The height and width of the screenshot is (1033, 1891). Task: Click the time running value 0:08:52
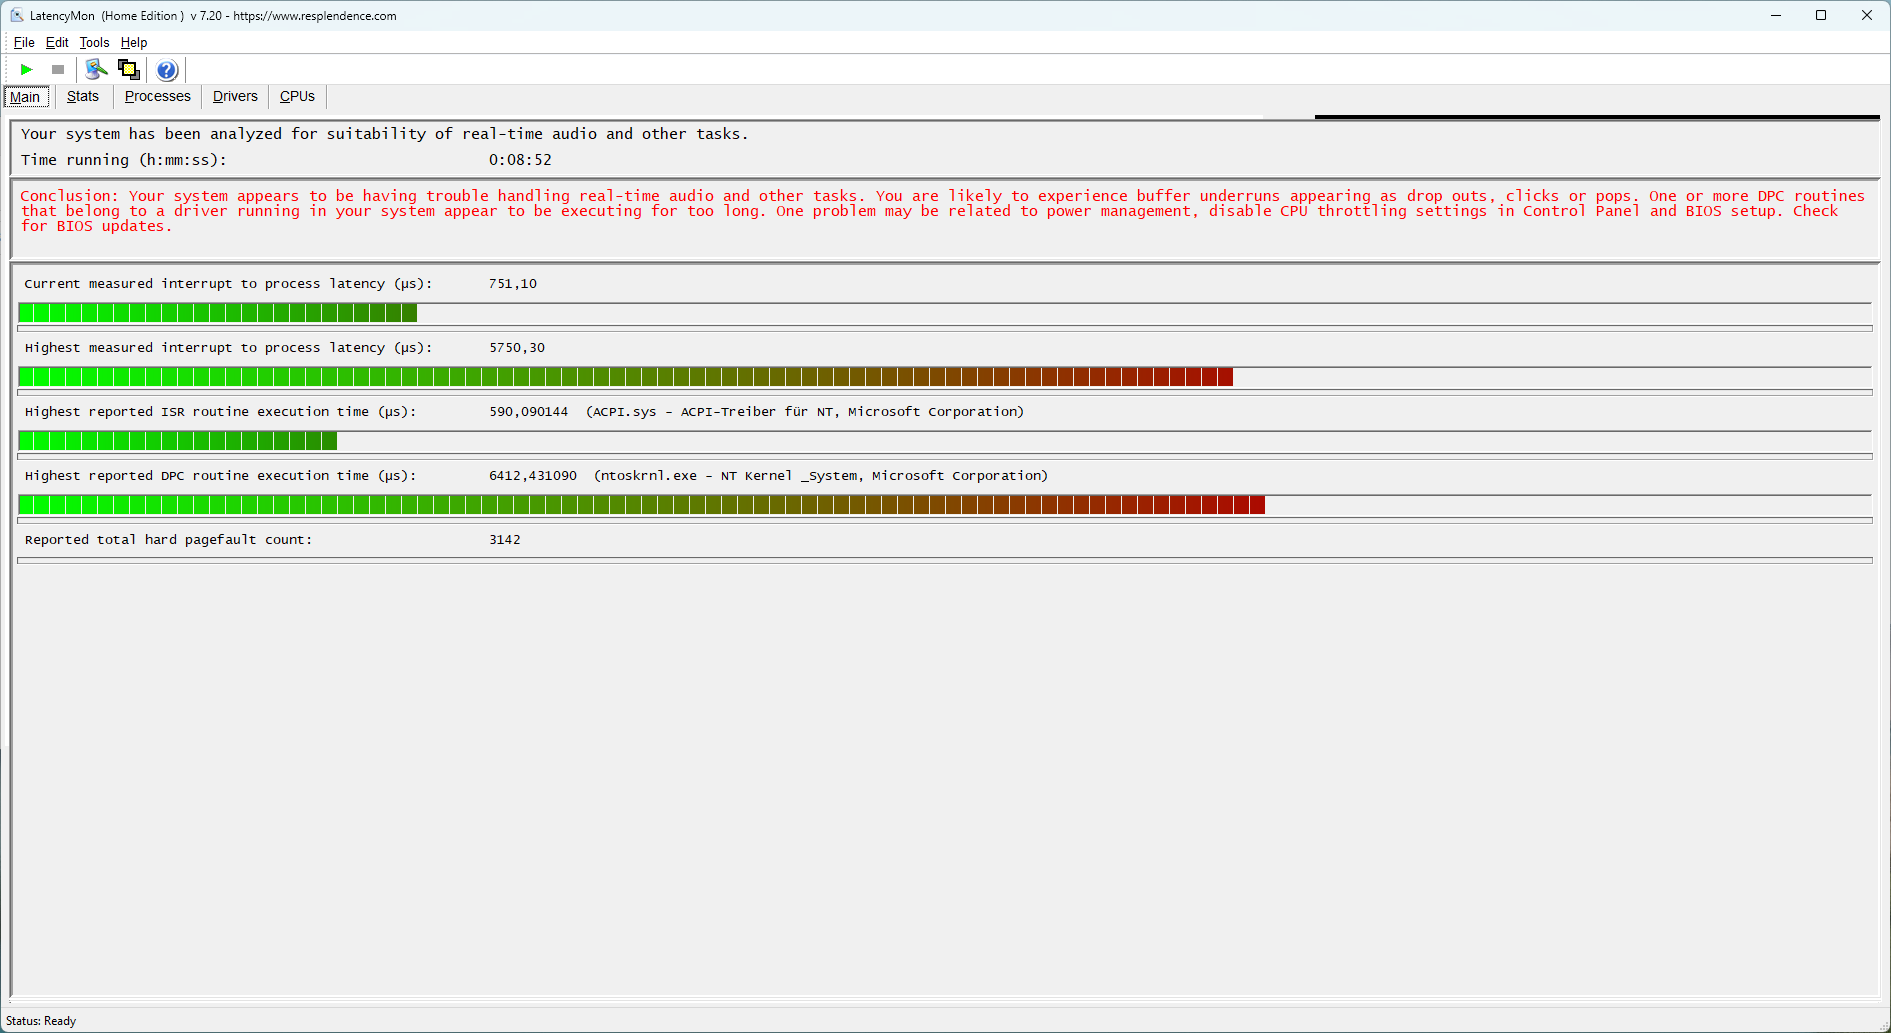(x=520, y=160)
